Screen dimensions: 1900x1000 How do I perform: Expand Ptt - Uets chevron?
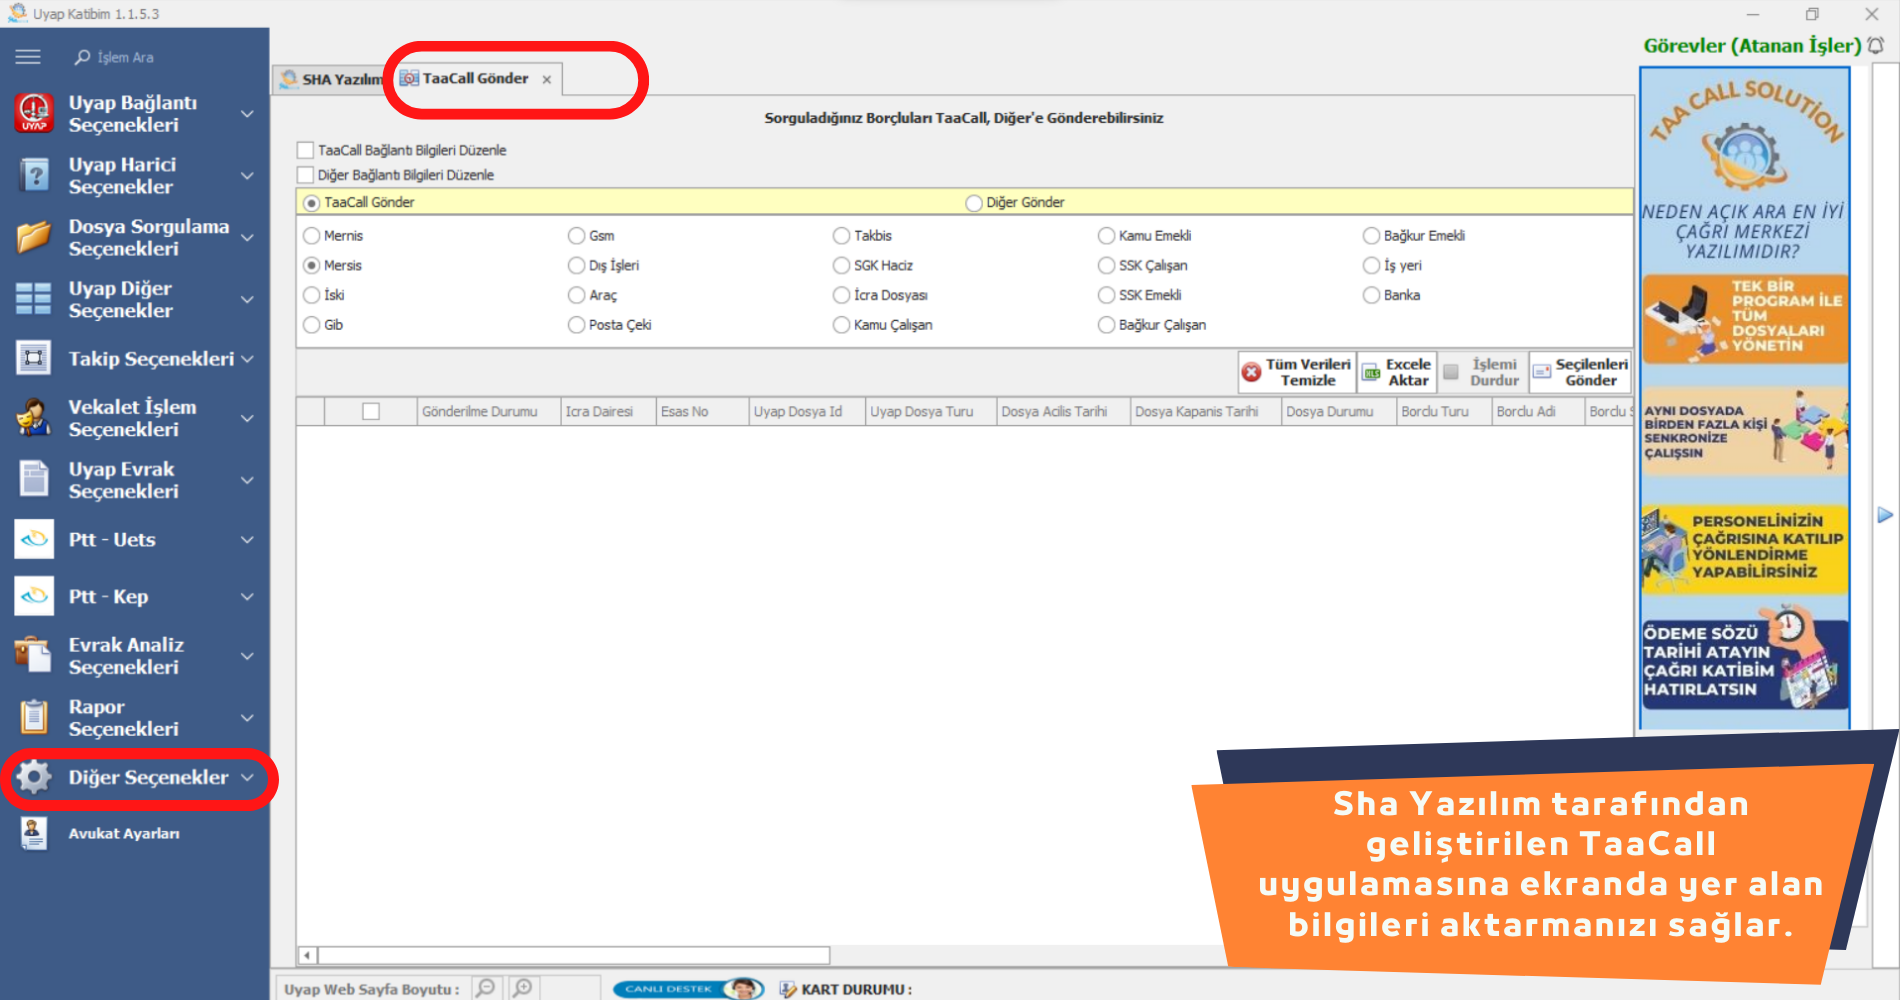[x=247, y=540]
